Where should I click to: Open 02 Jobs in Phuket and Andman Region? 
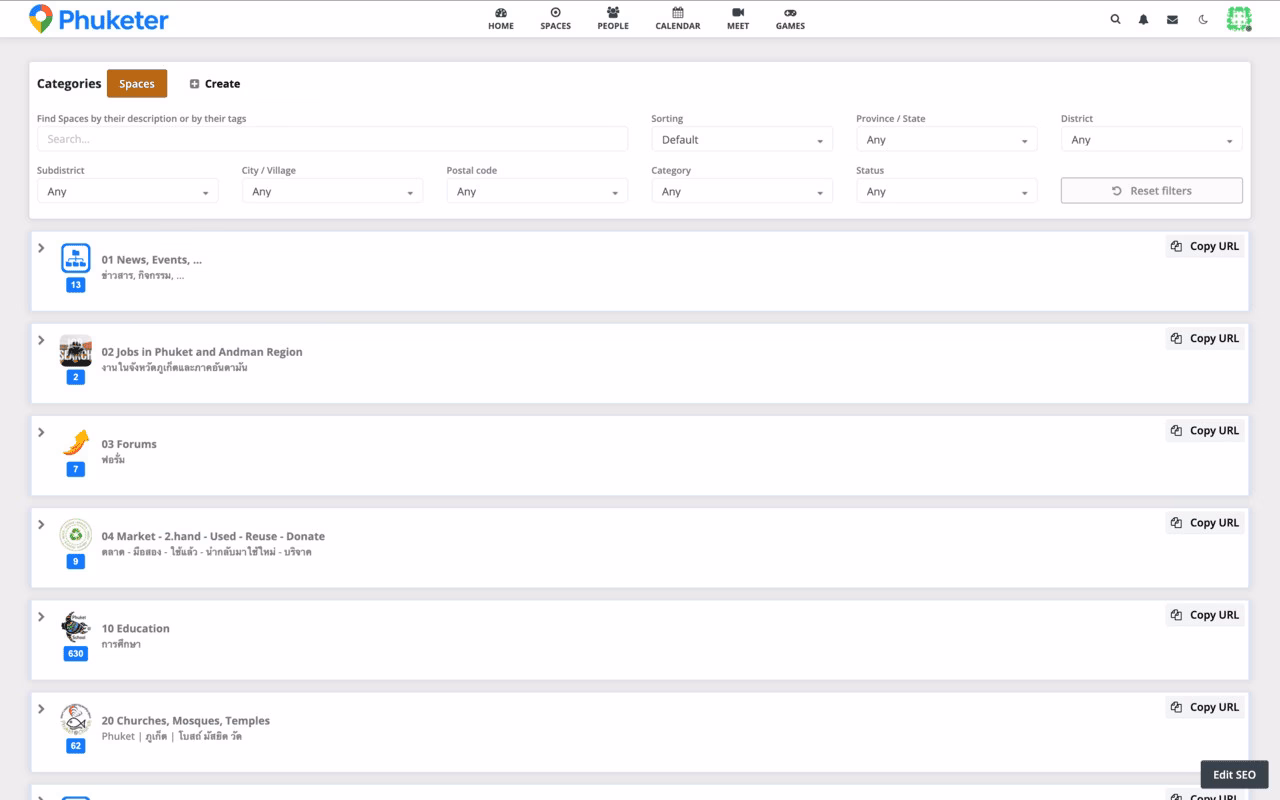coord(202,352)
